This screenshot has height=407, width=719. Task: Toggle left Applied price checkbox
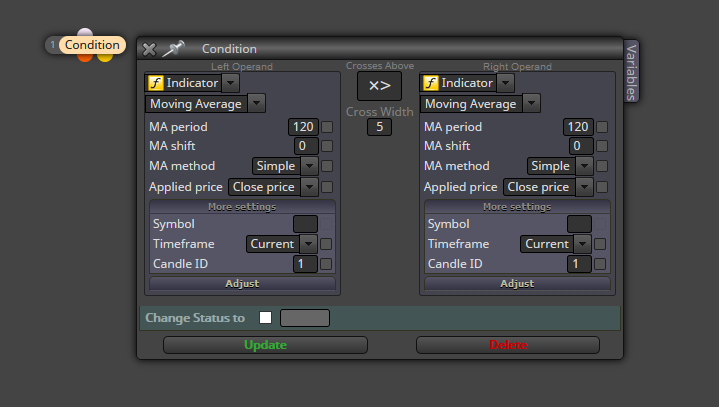pyautogui.click(x=327, y=187)
